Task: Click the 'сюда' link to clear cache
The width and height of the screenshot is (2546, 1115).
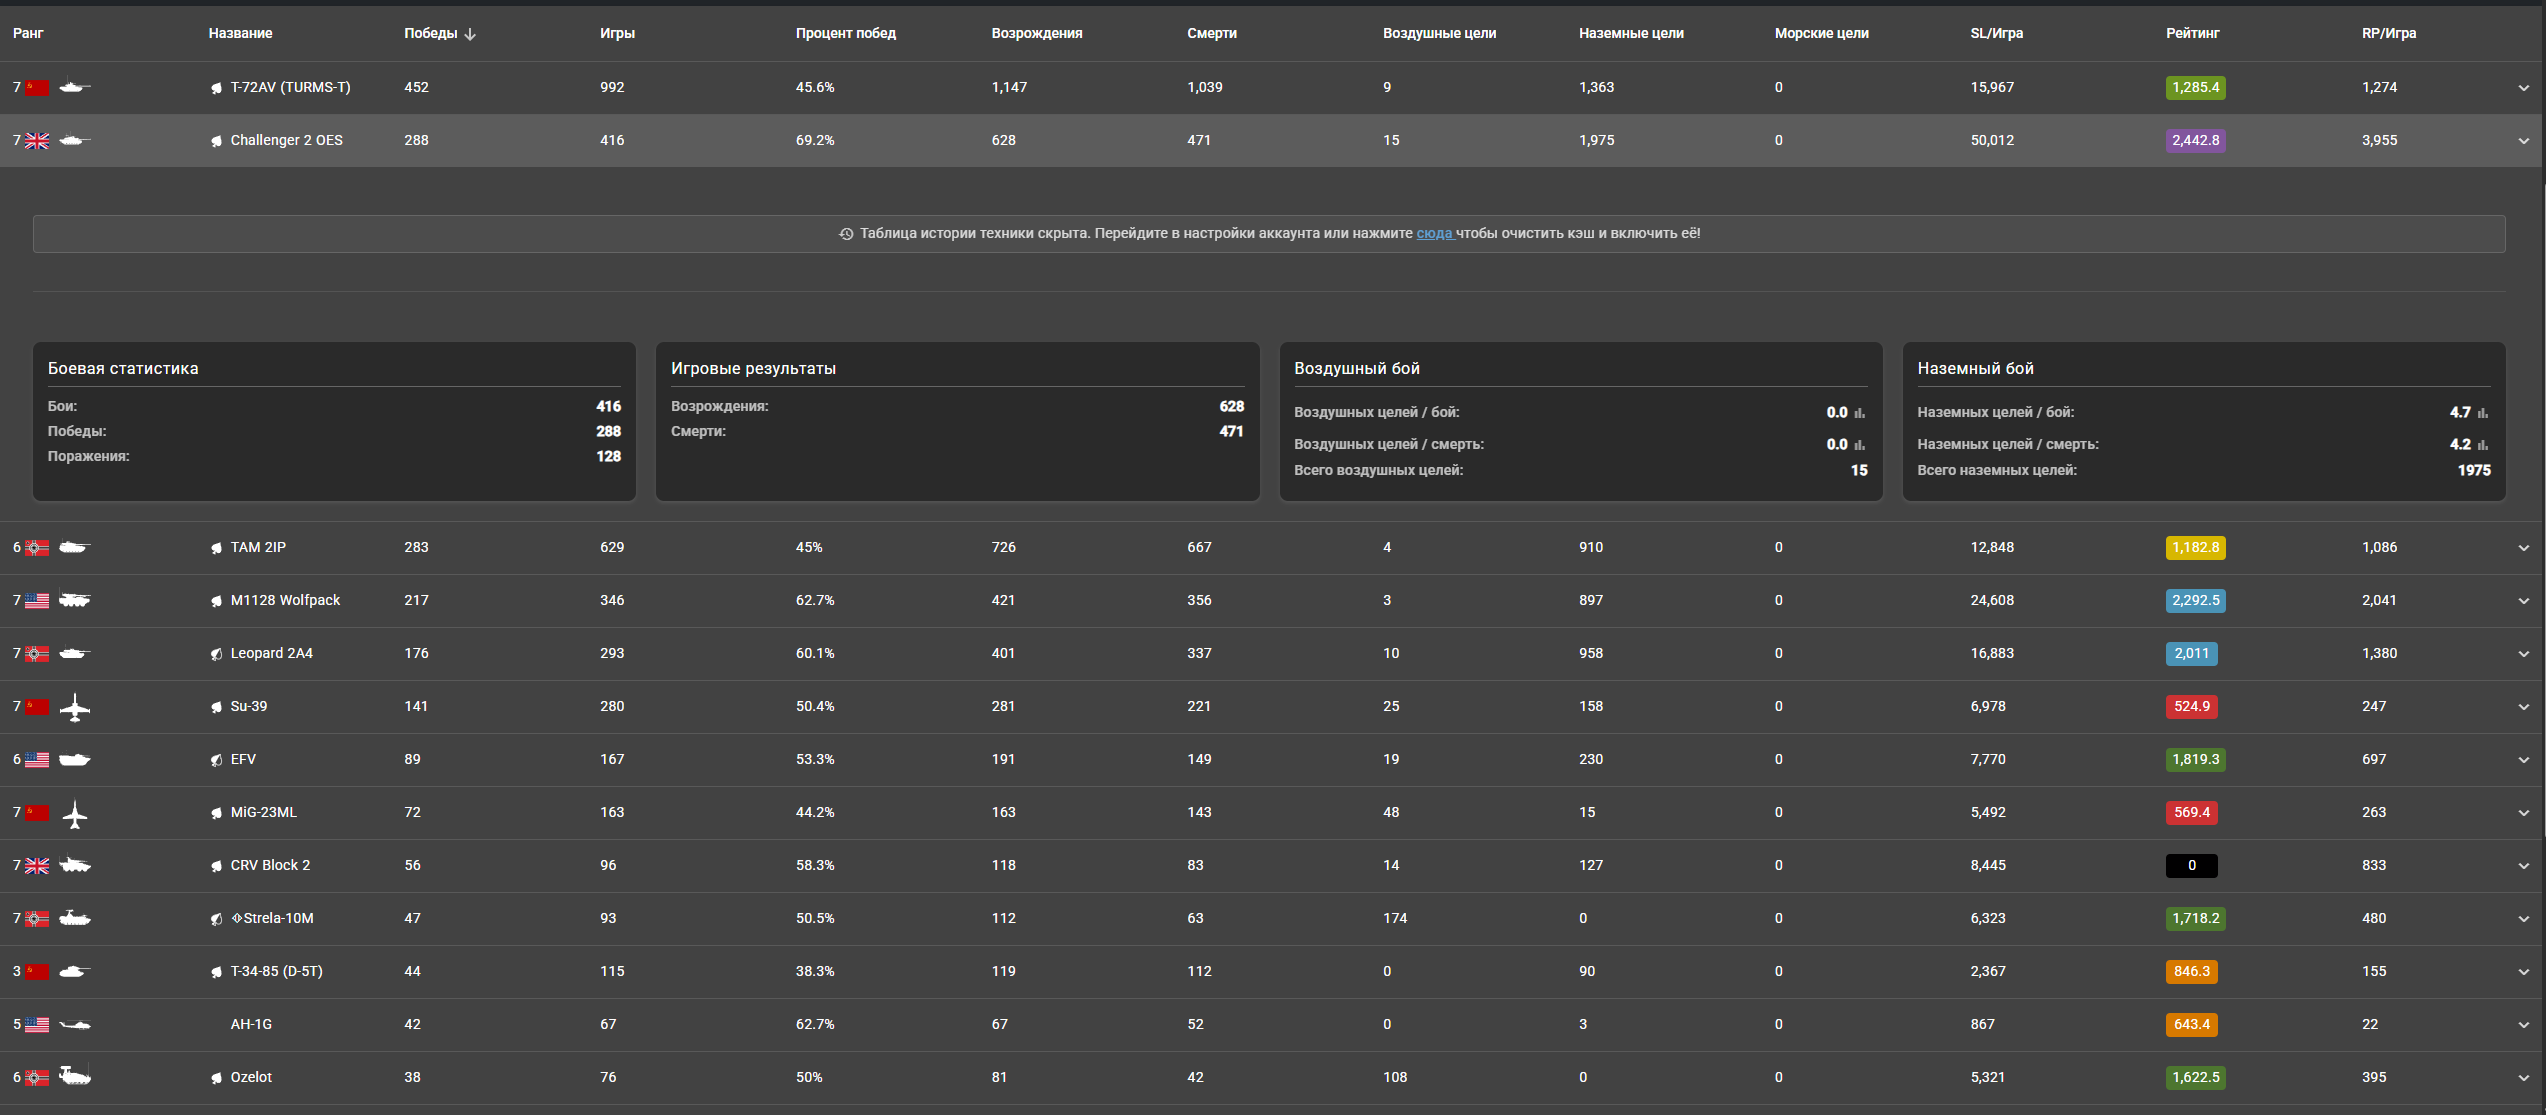Action: coord(1433,233)
